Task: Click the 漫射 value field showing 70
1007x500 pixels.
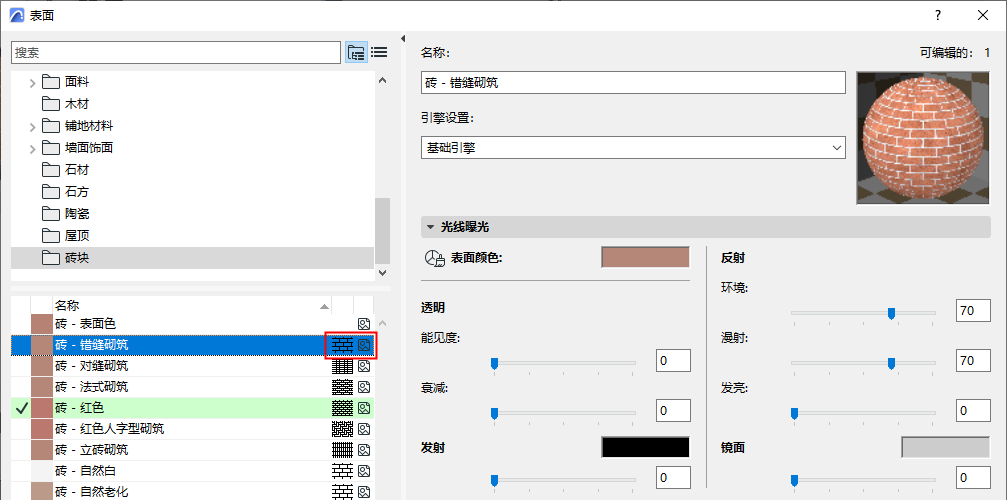Action: tap(973, 361)
